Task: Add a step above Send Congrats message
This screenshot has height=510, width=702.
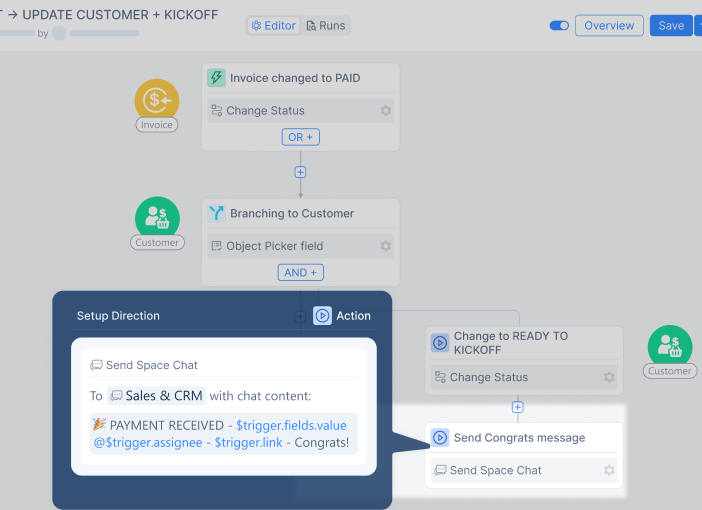Action: click(518, 407)
